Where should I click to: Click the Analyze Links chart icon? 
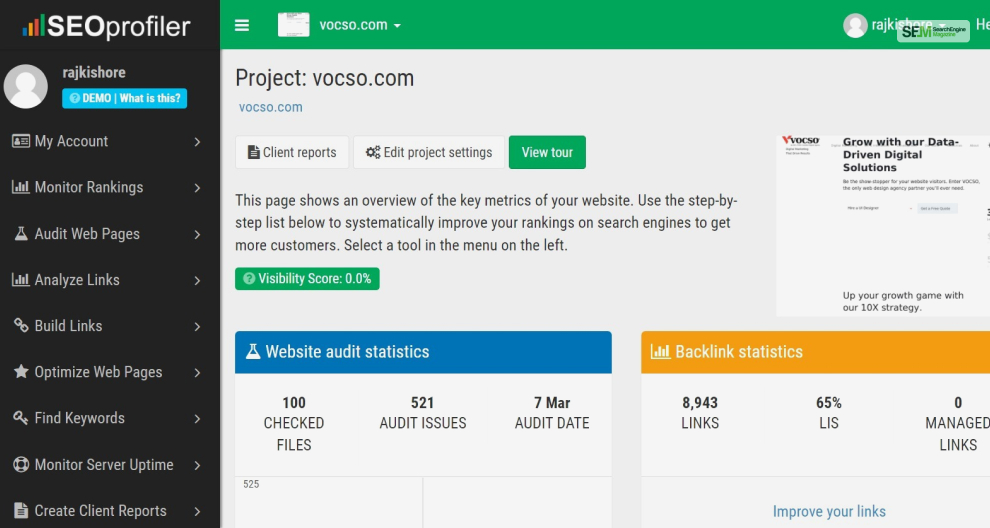point(21,279)
